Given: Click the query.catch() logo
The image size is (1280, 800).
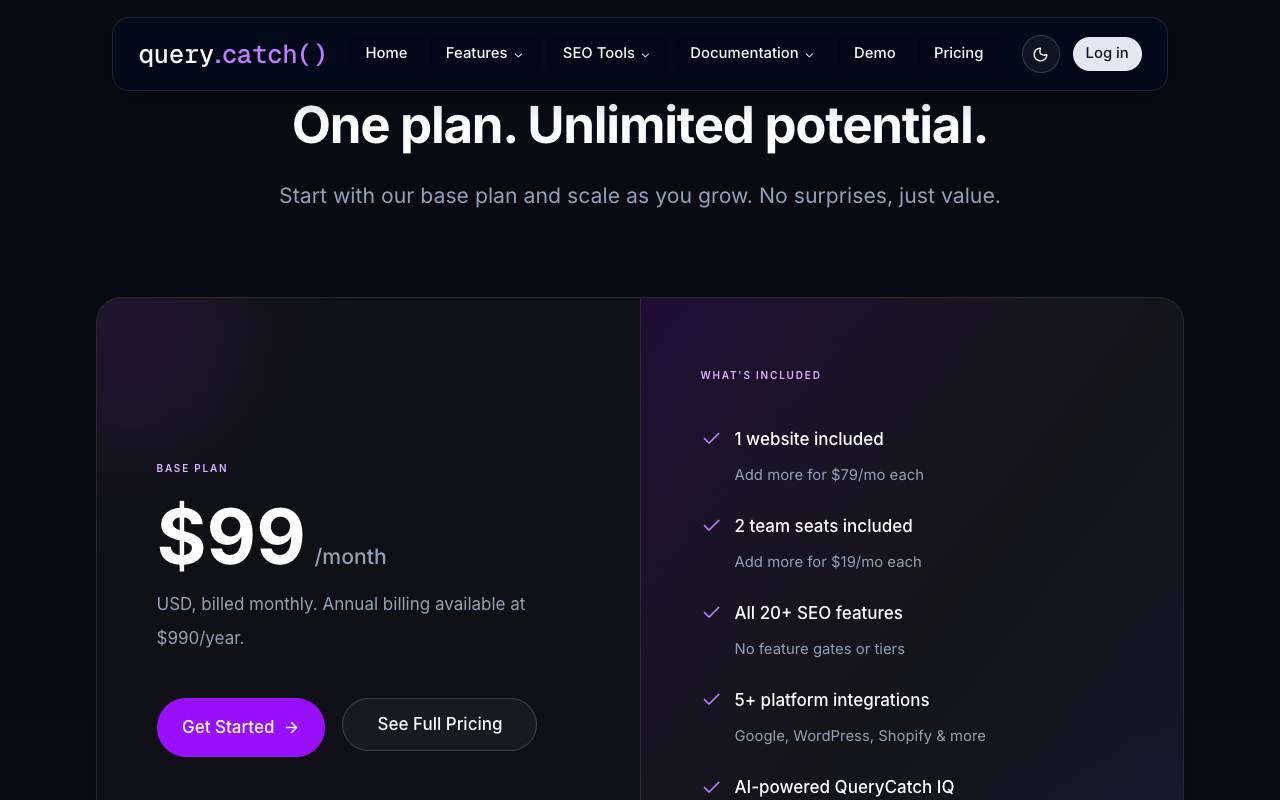Looking at the screenshot, I should [233, 54].
